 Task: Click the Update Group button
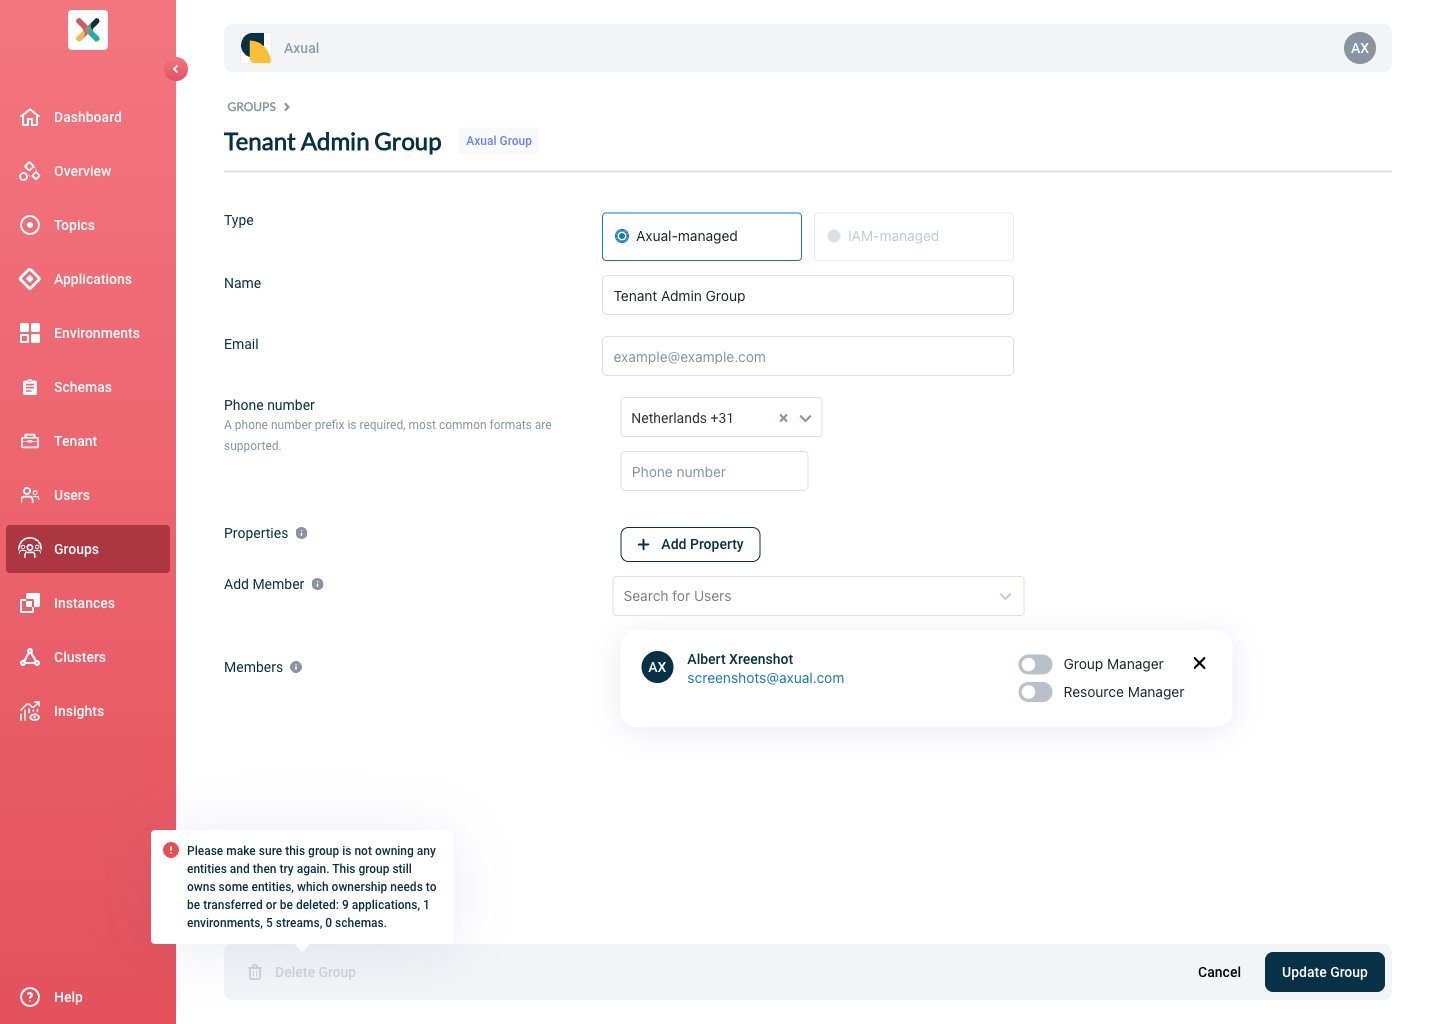pos(1324,972)
